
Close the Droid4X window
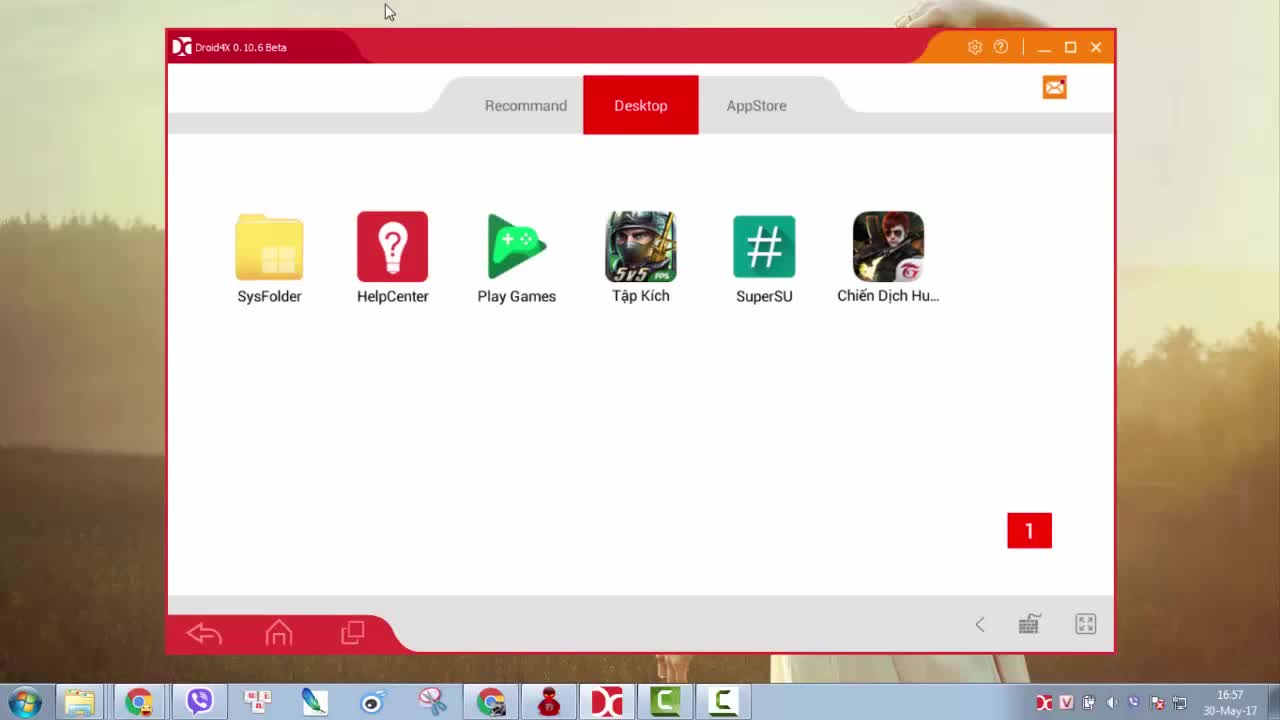[1096, 47]
